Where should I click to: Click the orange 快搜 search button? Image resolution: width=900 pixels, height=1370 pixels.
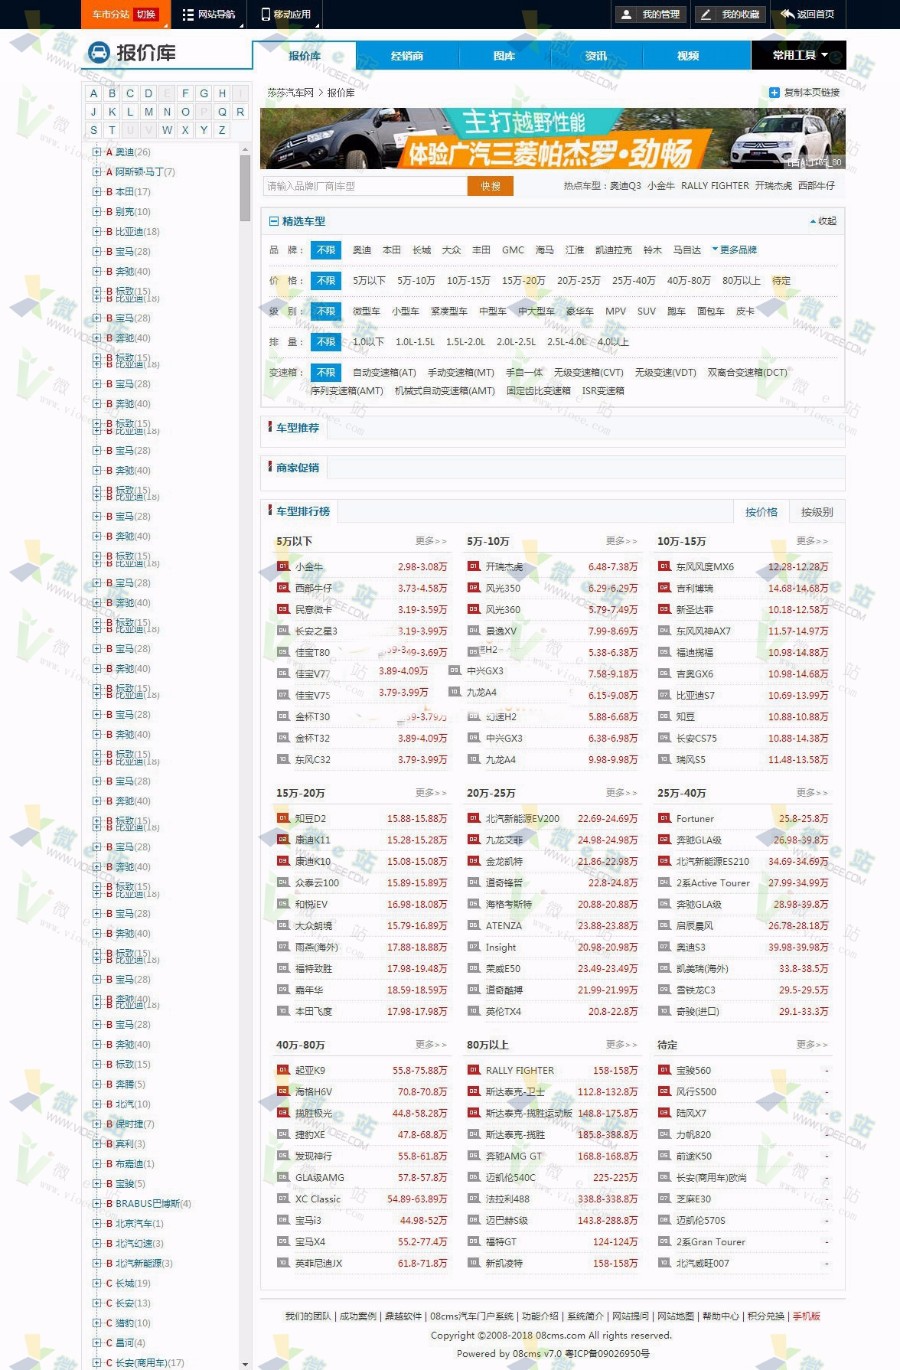[x=490, y=186]
